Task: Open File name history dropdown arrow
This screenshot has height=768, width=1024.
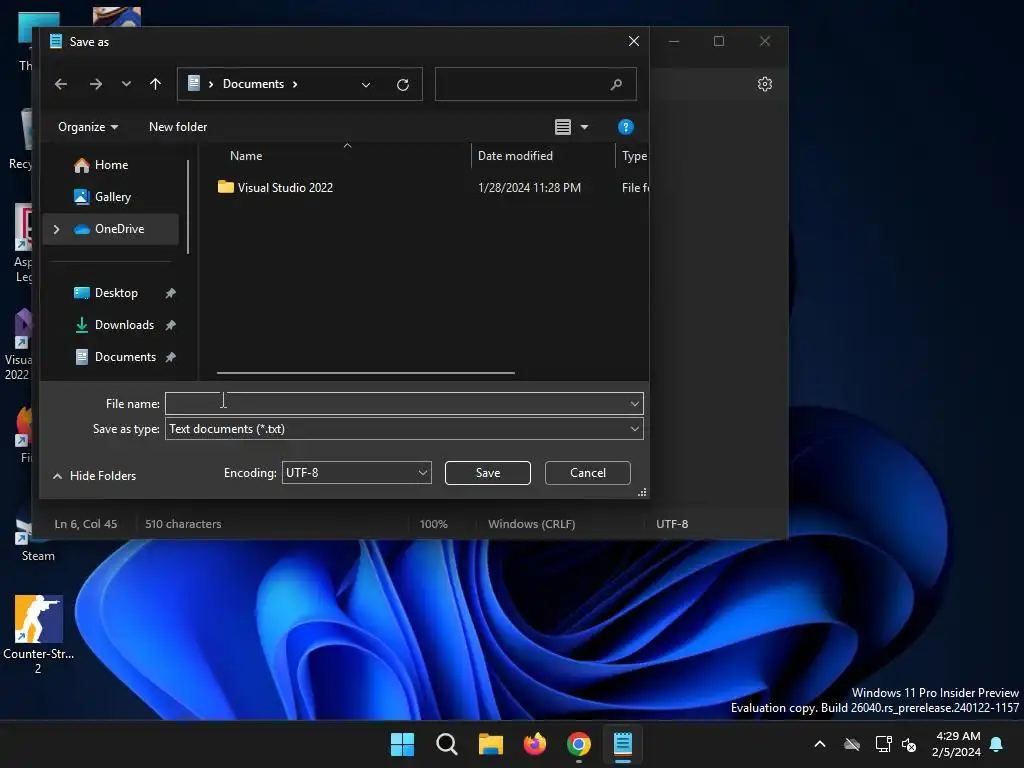Action: 635,404
